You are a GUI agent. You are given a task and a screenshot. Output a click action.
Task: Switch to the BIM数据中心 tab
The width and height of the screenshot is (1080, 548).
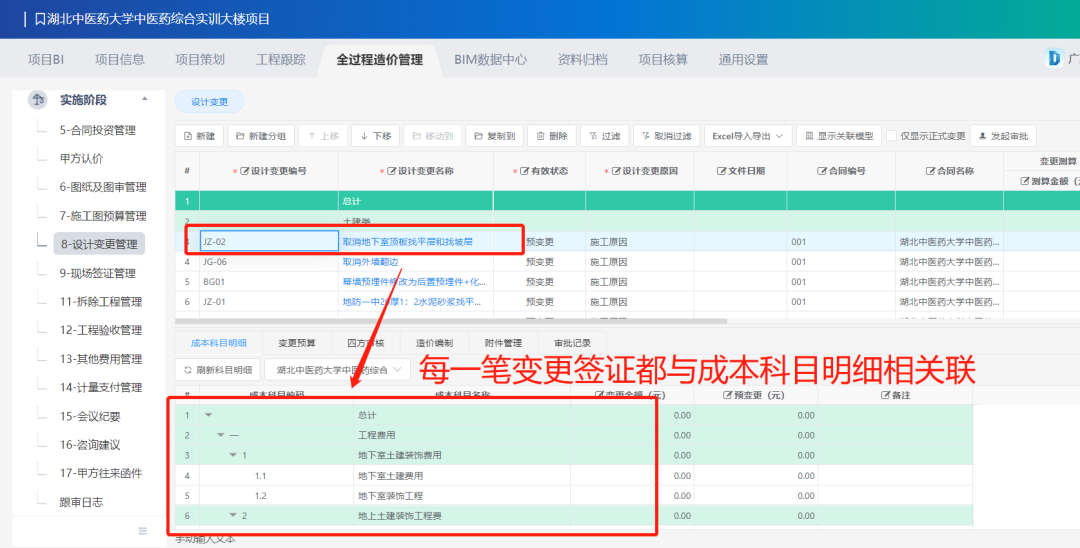coord(490,59)
